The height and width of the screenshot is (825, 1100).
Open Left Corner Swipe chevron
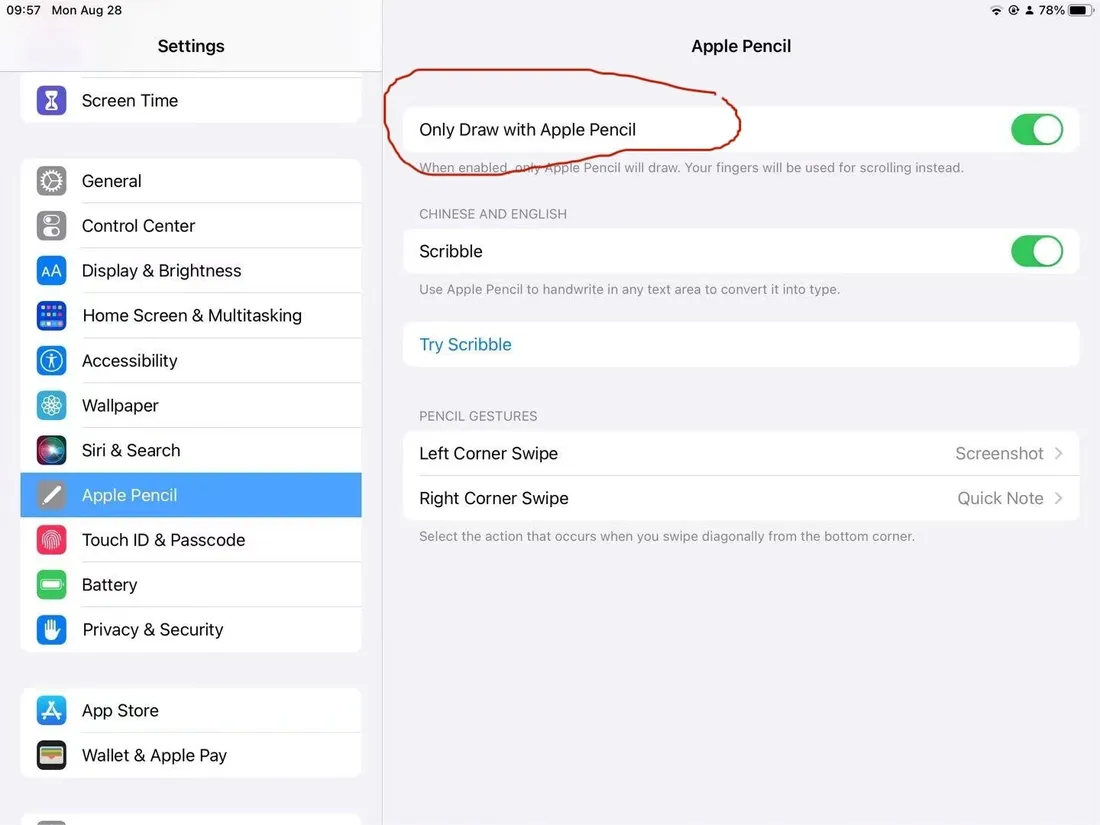1059,454
